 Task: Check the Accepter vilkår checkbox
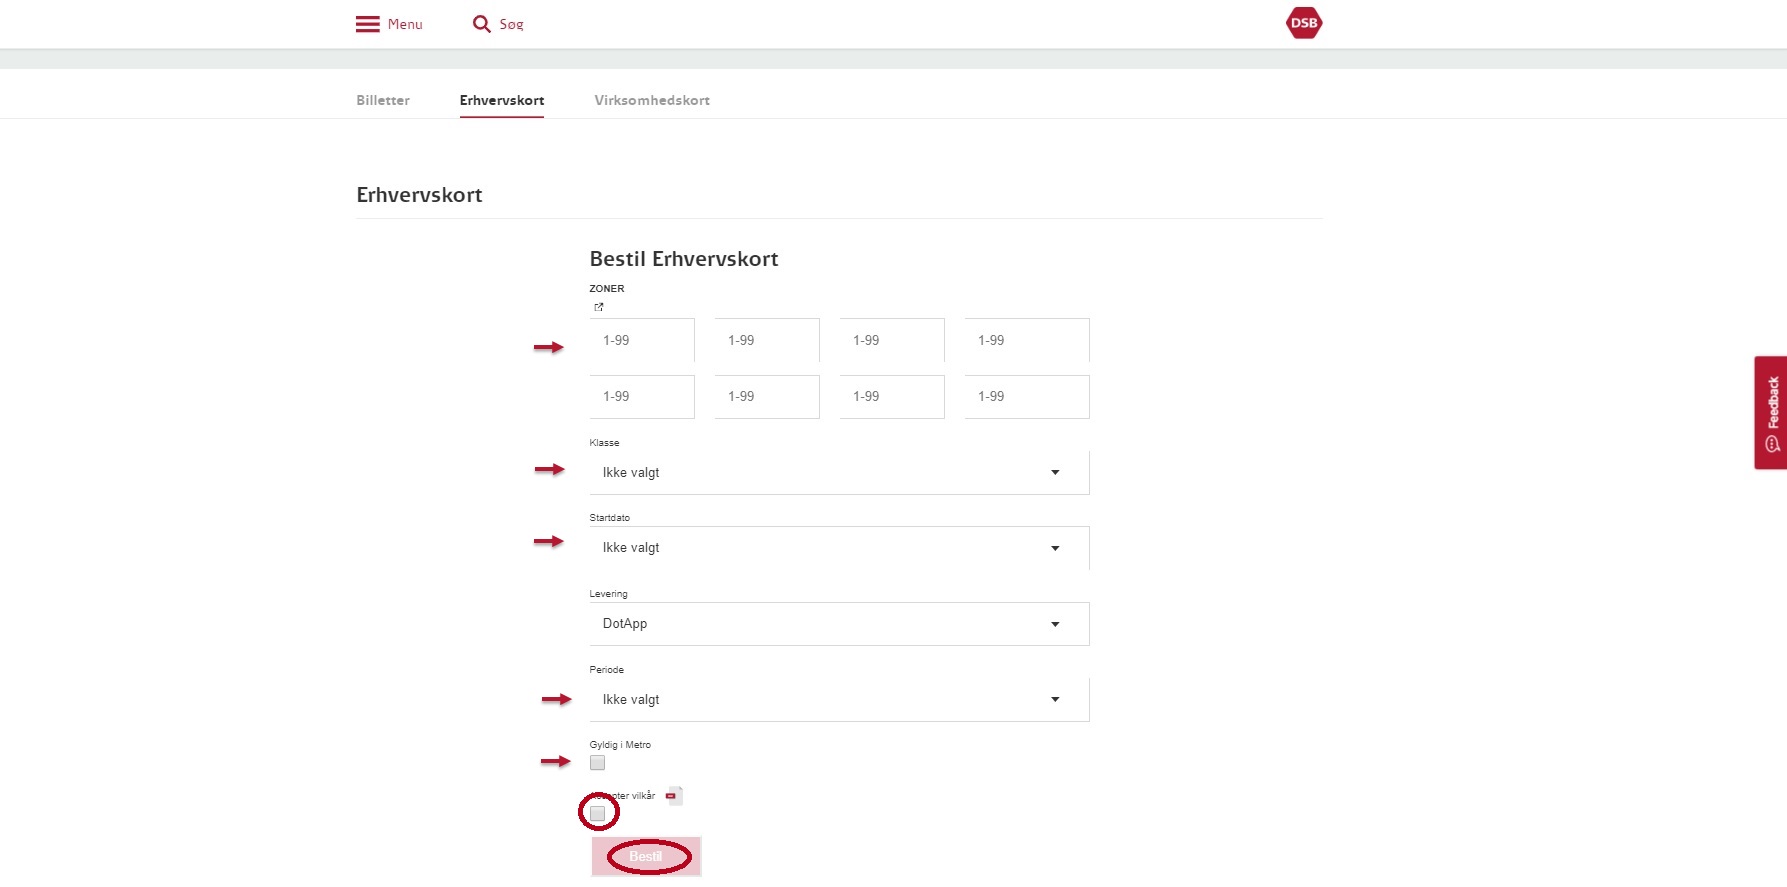pyautogui.click(x=597, y=813)
